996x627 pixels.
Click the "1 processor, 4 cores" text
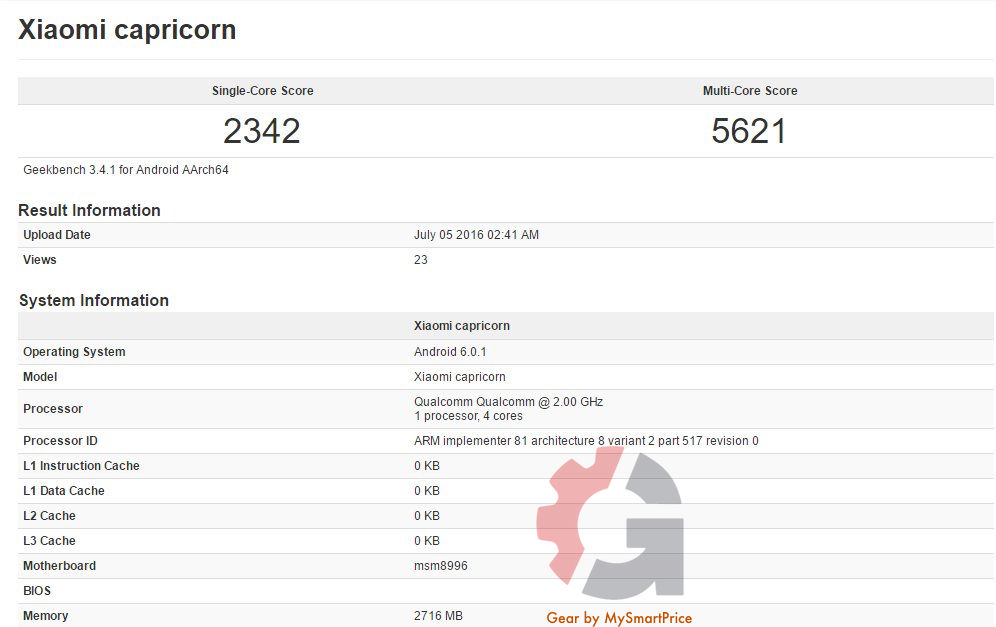coord(468,416)
